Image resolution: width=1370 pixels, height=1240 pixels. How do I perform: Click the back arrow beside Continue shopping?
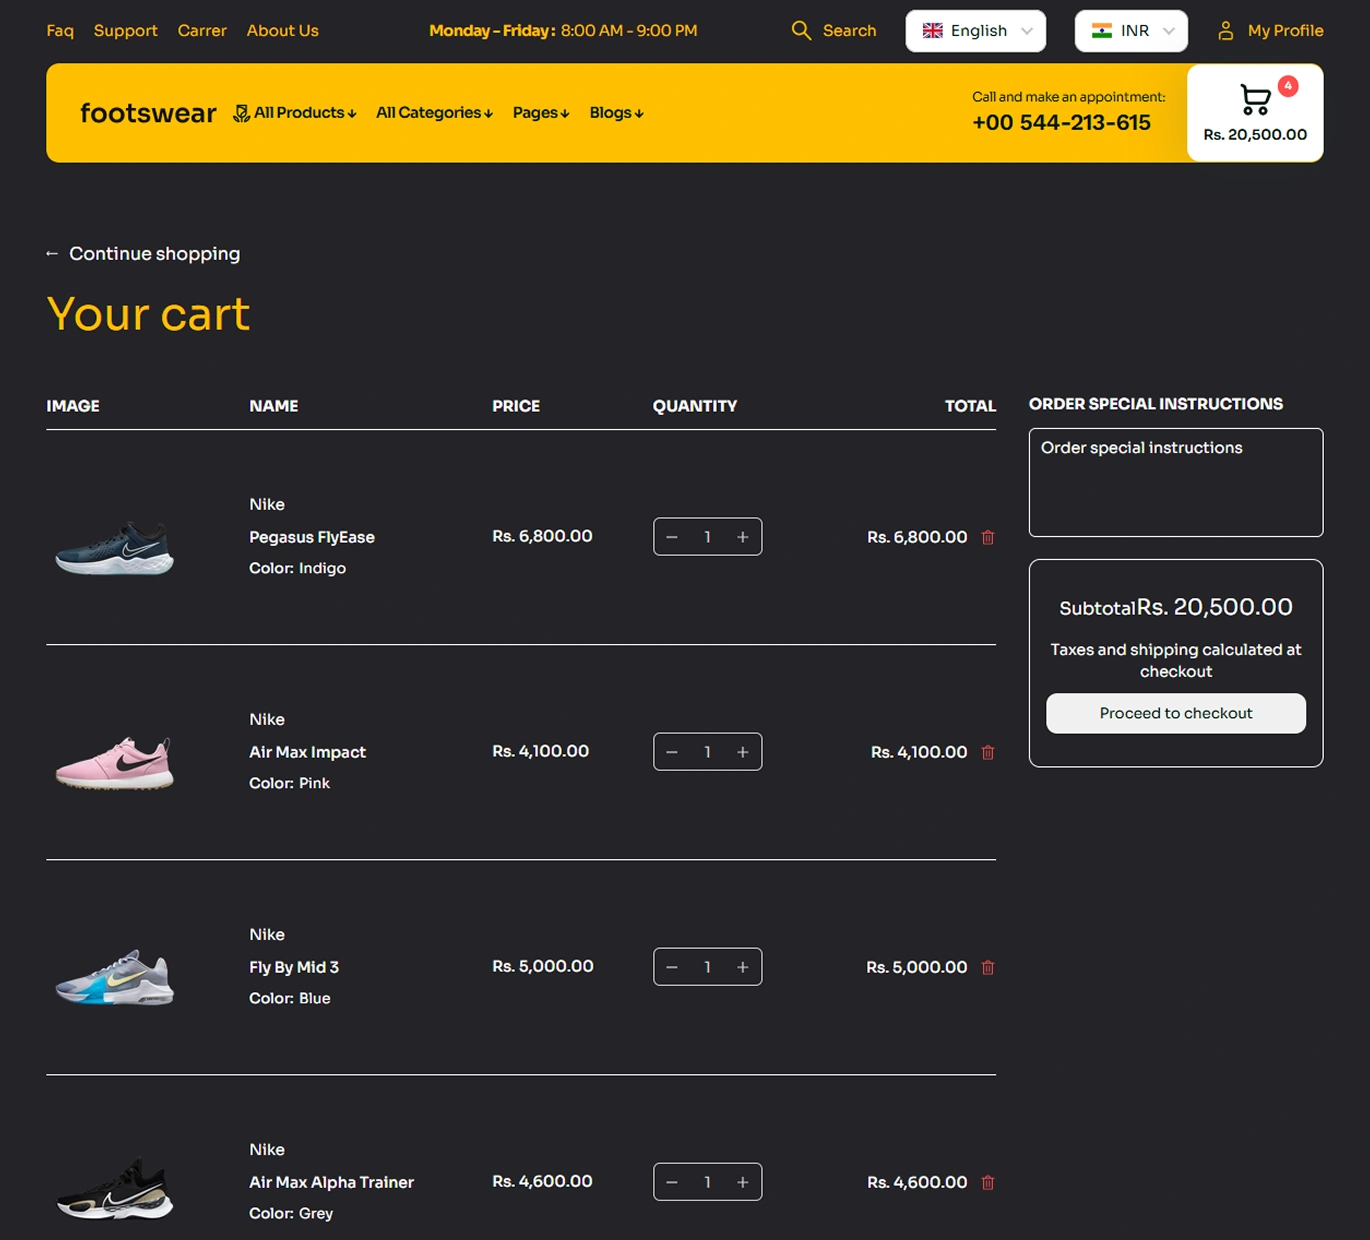[x=52, y=254]
